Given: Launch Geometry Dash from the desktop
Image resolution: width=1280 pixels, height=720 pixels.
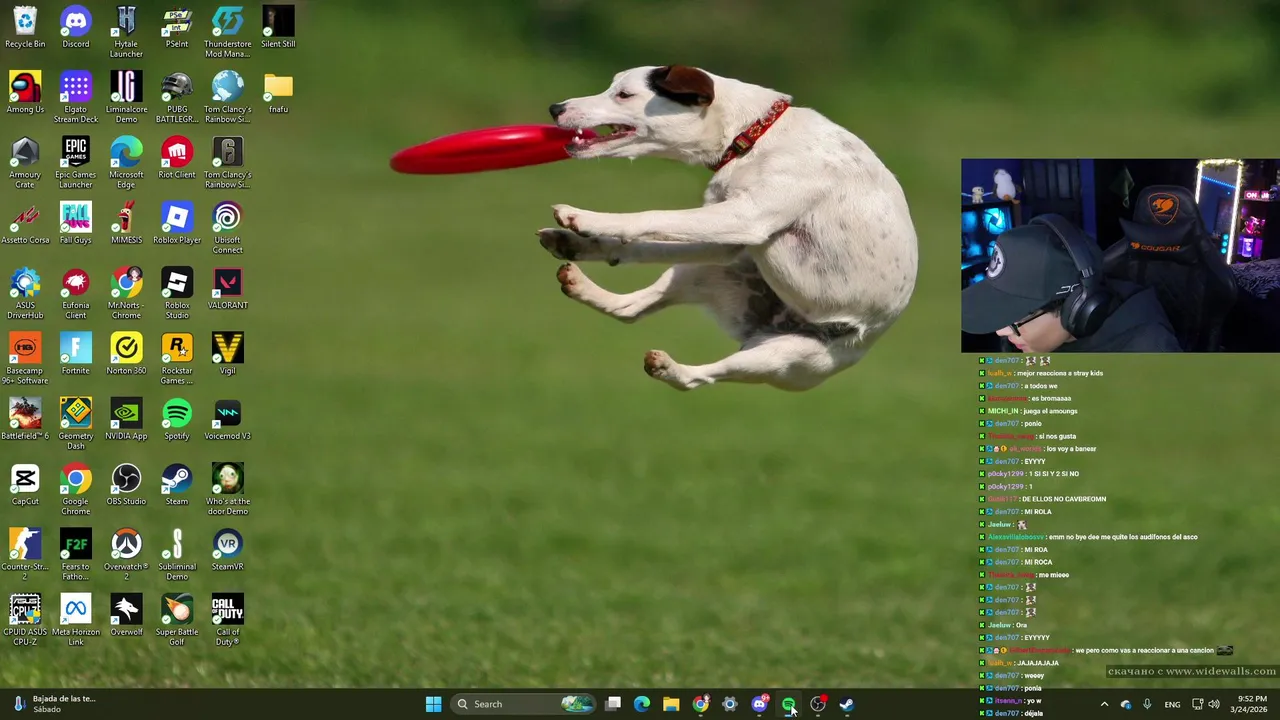Looking at the screenshot, I should pyautogui.click(x=75, y=423).
